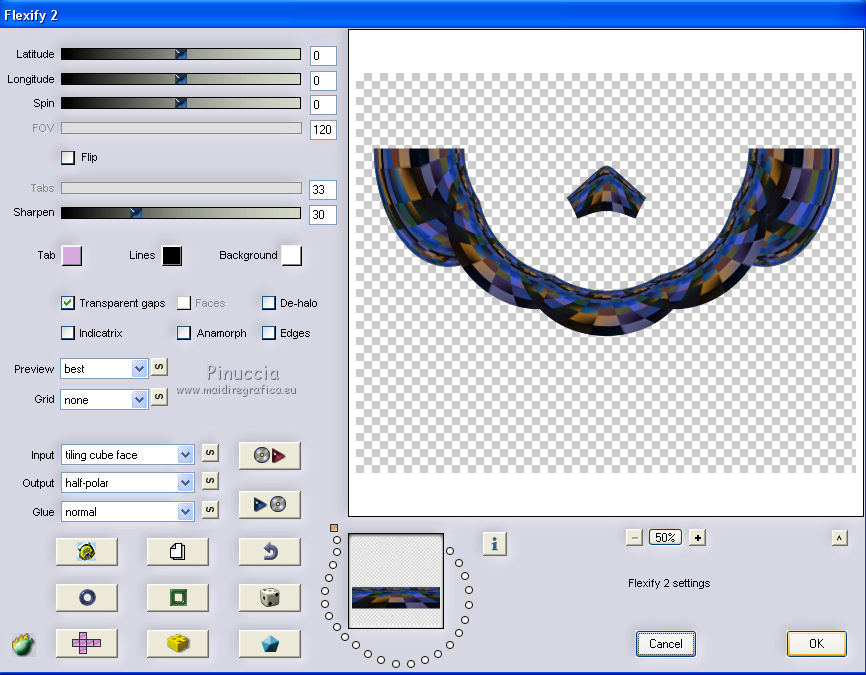Click the green square frame button
This screenshot has width=866, height=675.
click(x=178, y=597)
